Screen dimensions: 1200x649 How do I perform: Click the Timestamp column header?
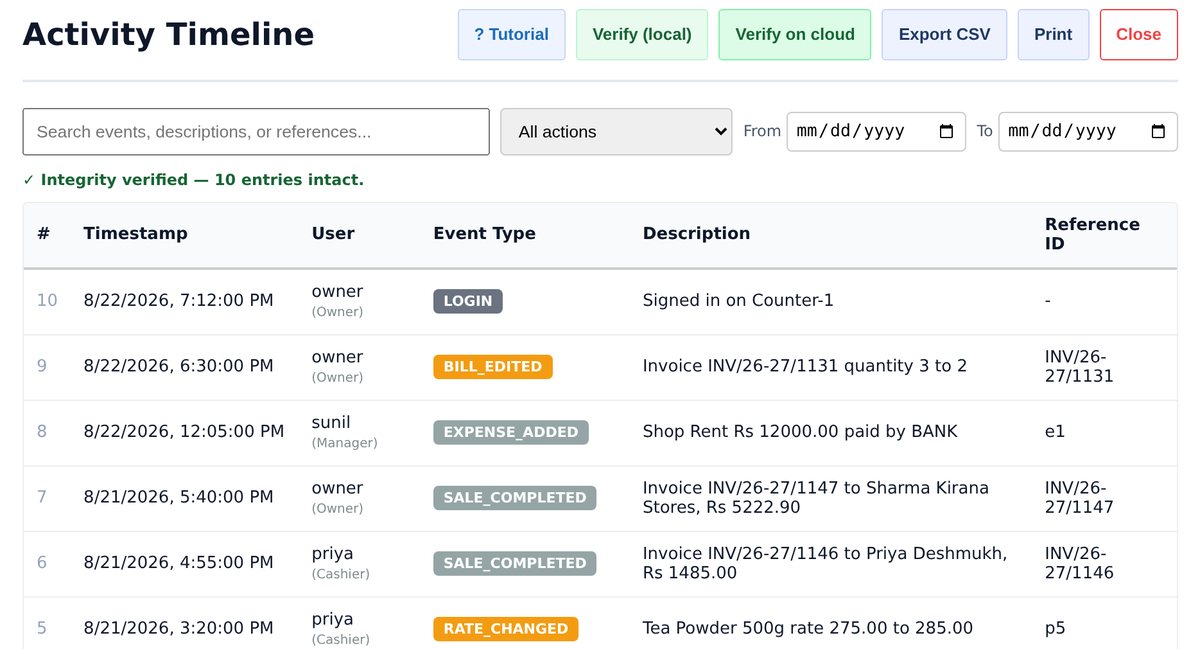coord(135,233)
